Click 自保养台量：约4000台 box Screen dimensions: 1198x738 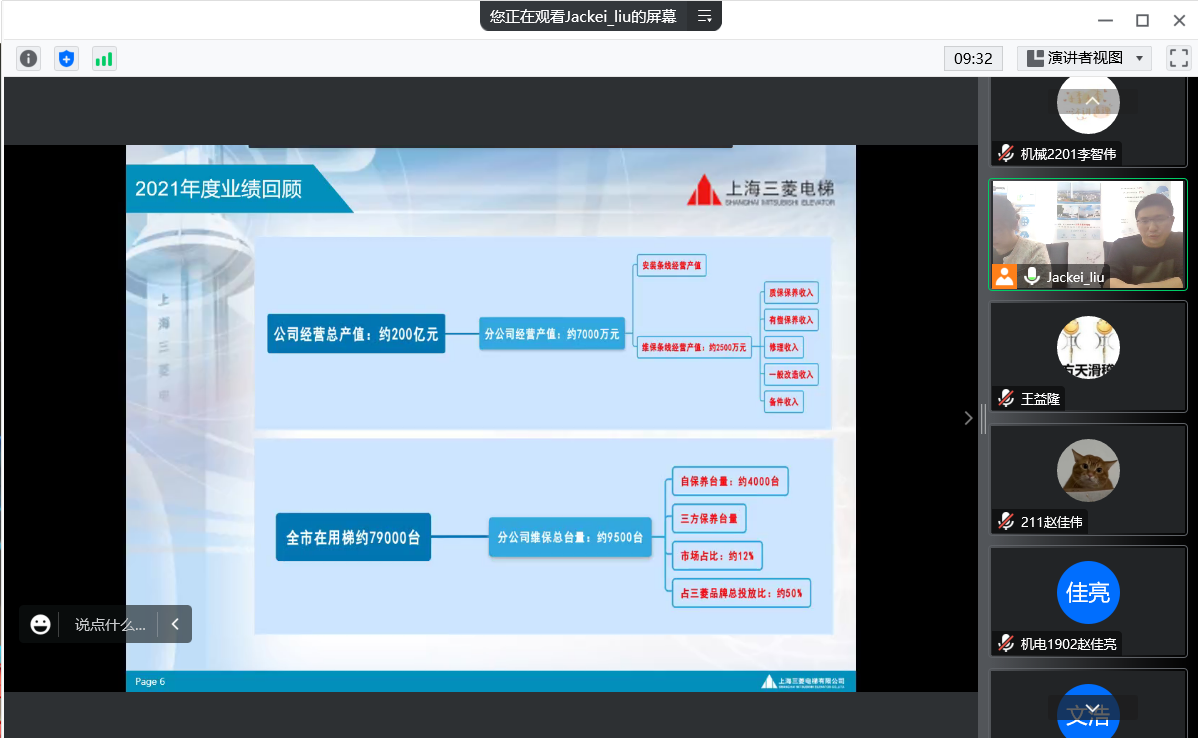click(x=730, y=481)
